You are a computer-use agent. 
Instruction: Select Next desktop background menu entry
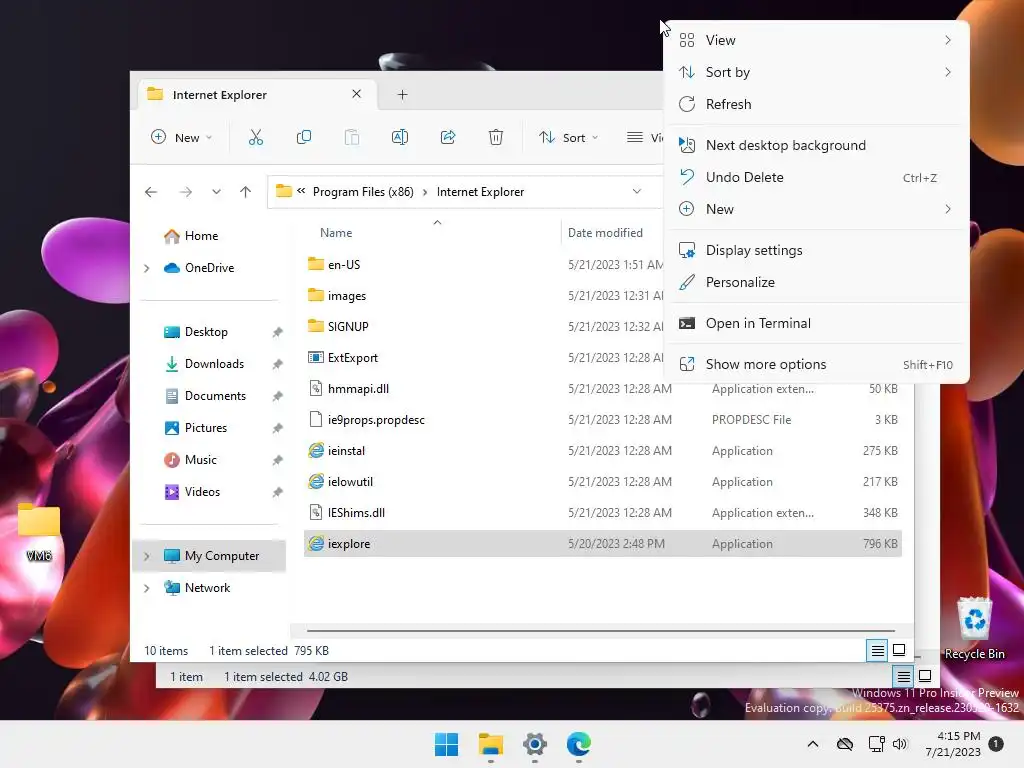(816, 145)
